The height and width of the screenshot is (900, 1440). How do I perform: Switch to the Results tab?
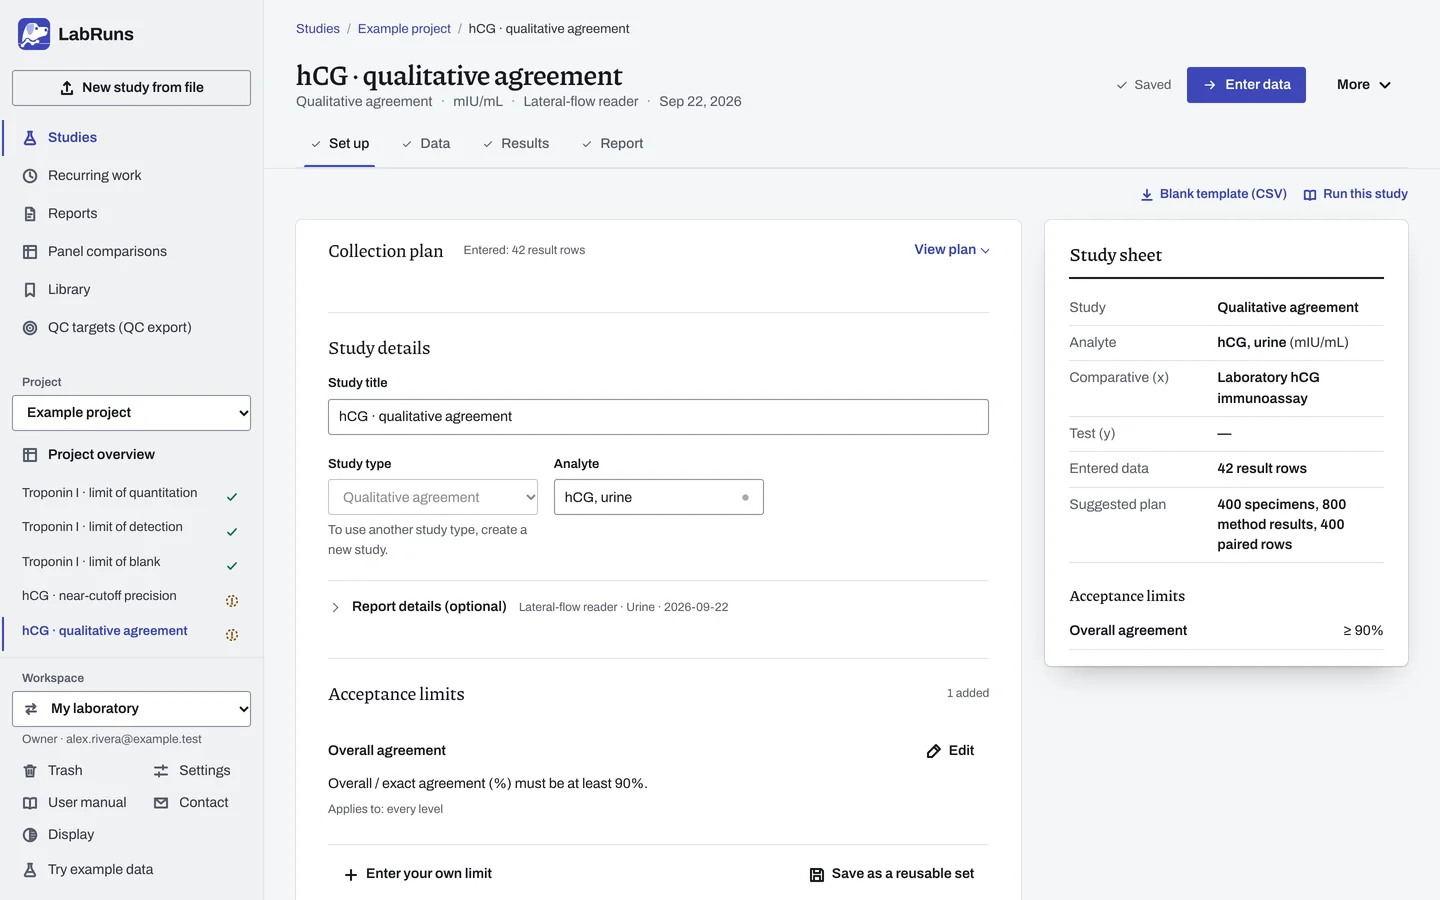(x=516, y=144)
